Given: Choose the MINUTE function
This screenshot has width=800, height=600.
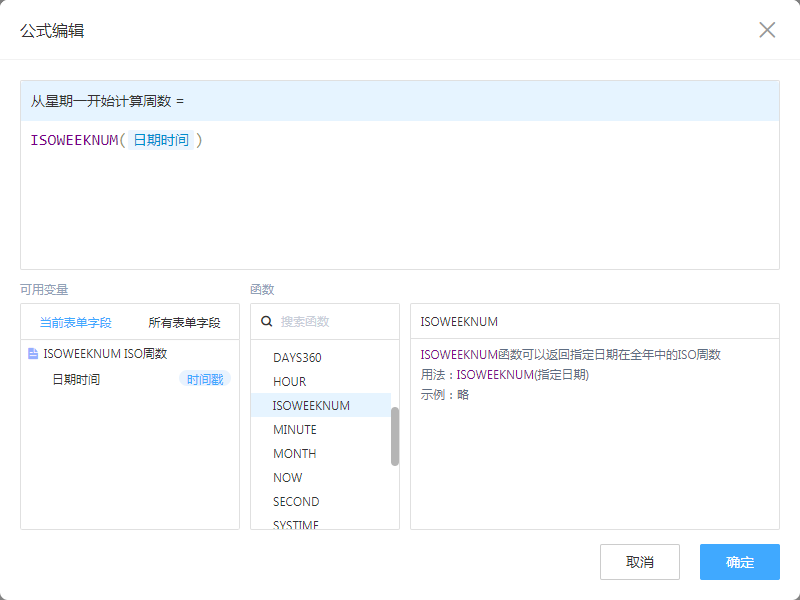Looking at the screenshot, I should coord(294,429).
